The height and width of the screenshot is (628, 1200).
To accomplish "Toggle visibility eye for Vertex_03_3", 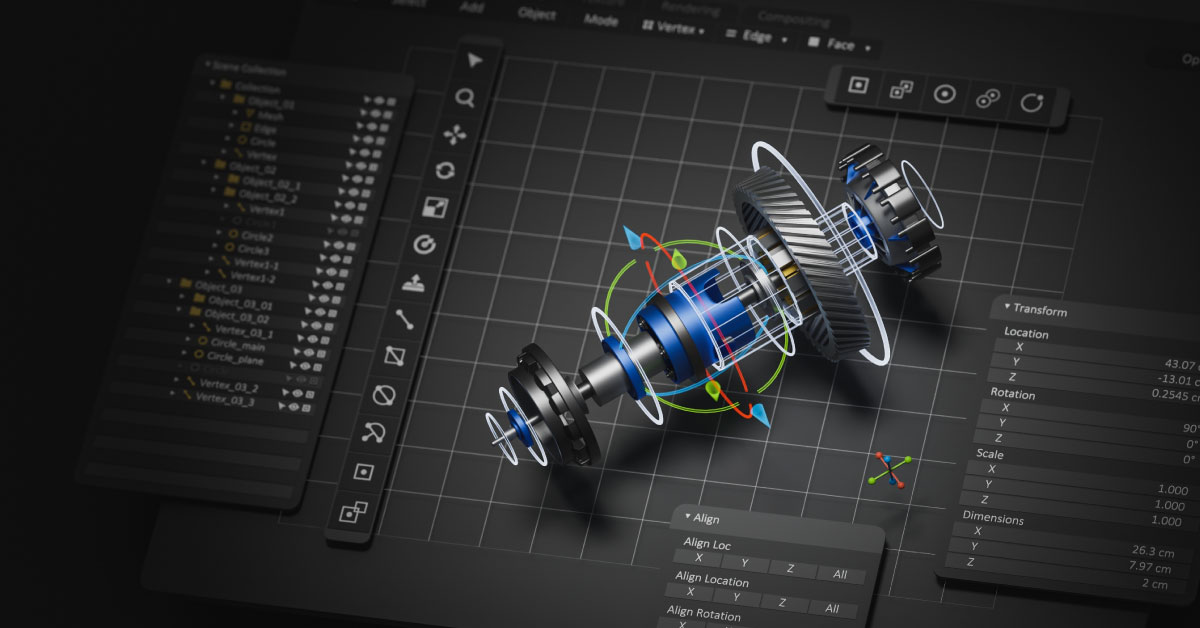I will [x=294, y=406].
